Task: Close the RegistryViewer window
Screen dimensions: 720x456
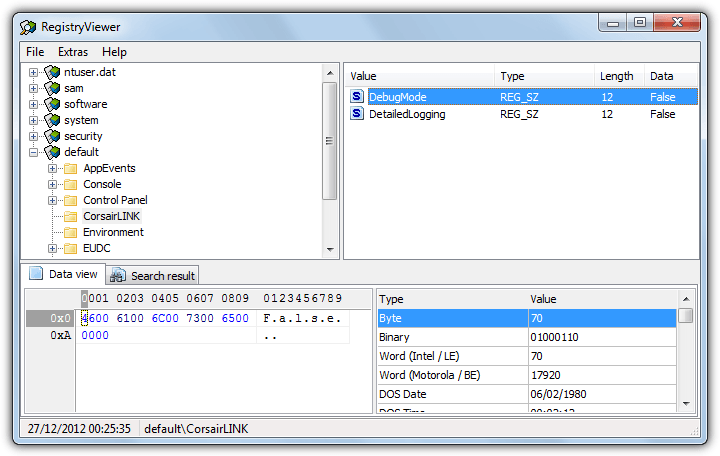Action: (677, 23)
